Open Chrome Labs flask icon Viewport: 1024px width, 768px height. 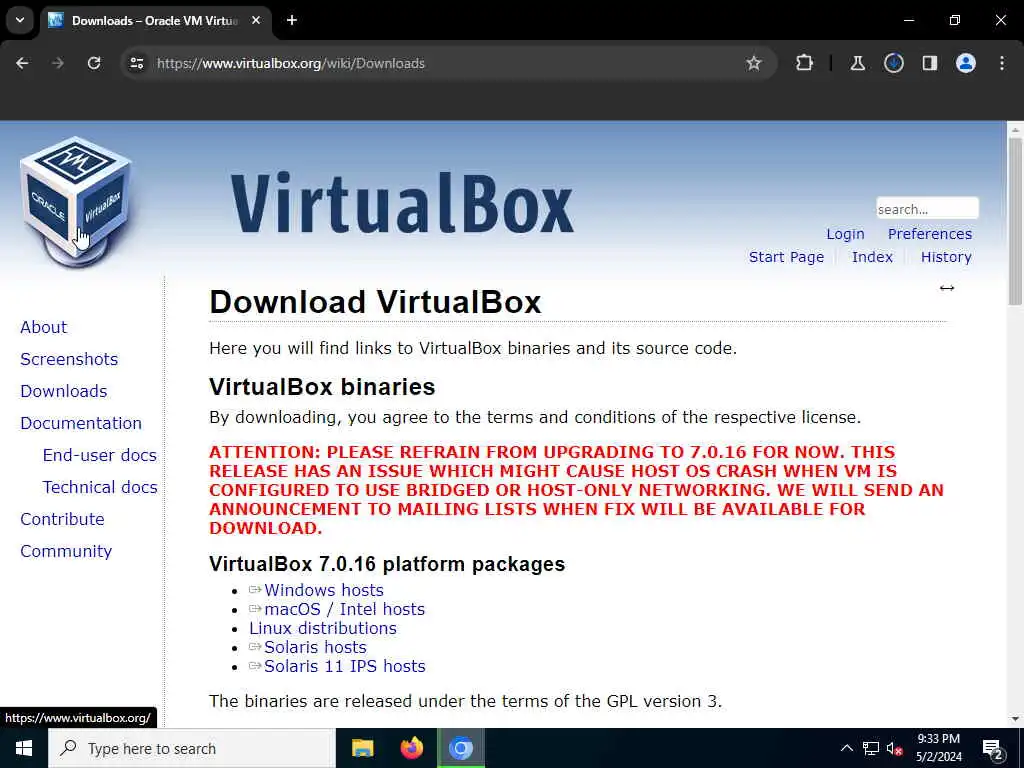[x=857, y=63]
